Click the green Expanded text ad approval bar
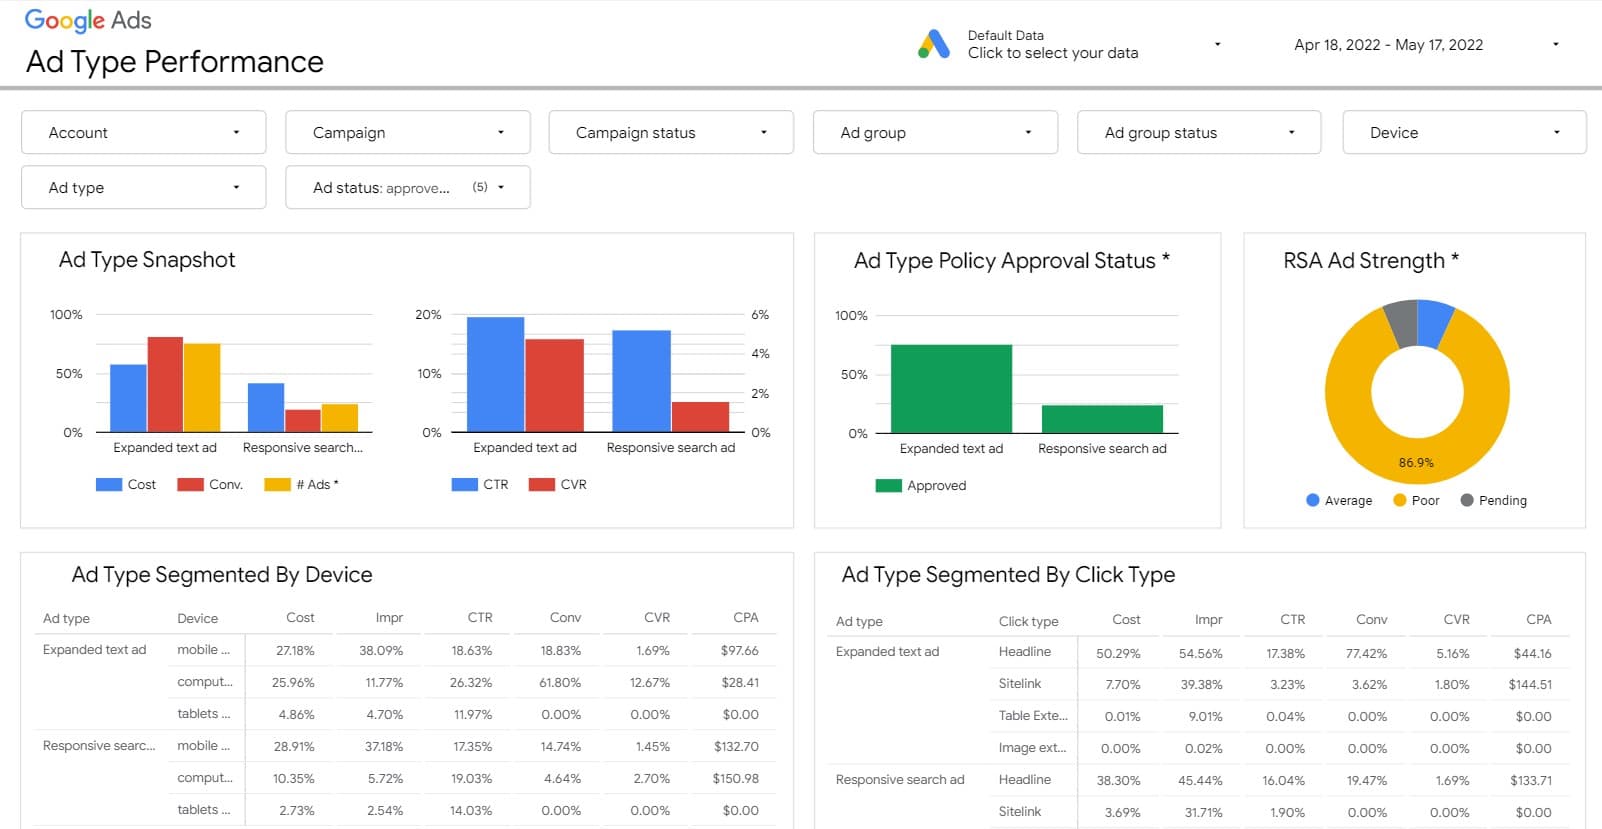Image resolution: width=1602 pixels, height=829 pixels. coord(951,389)
